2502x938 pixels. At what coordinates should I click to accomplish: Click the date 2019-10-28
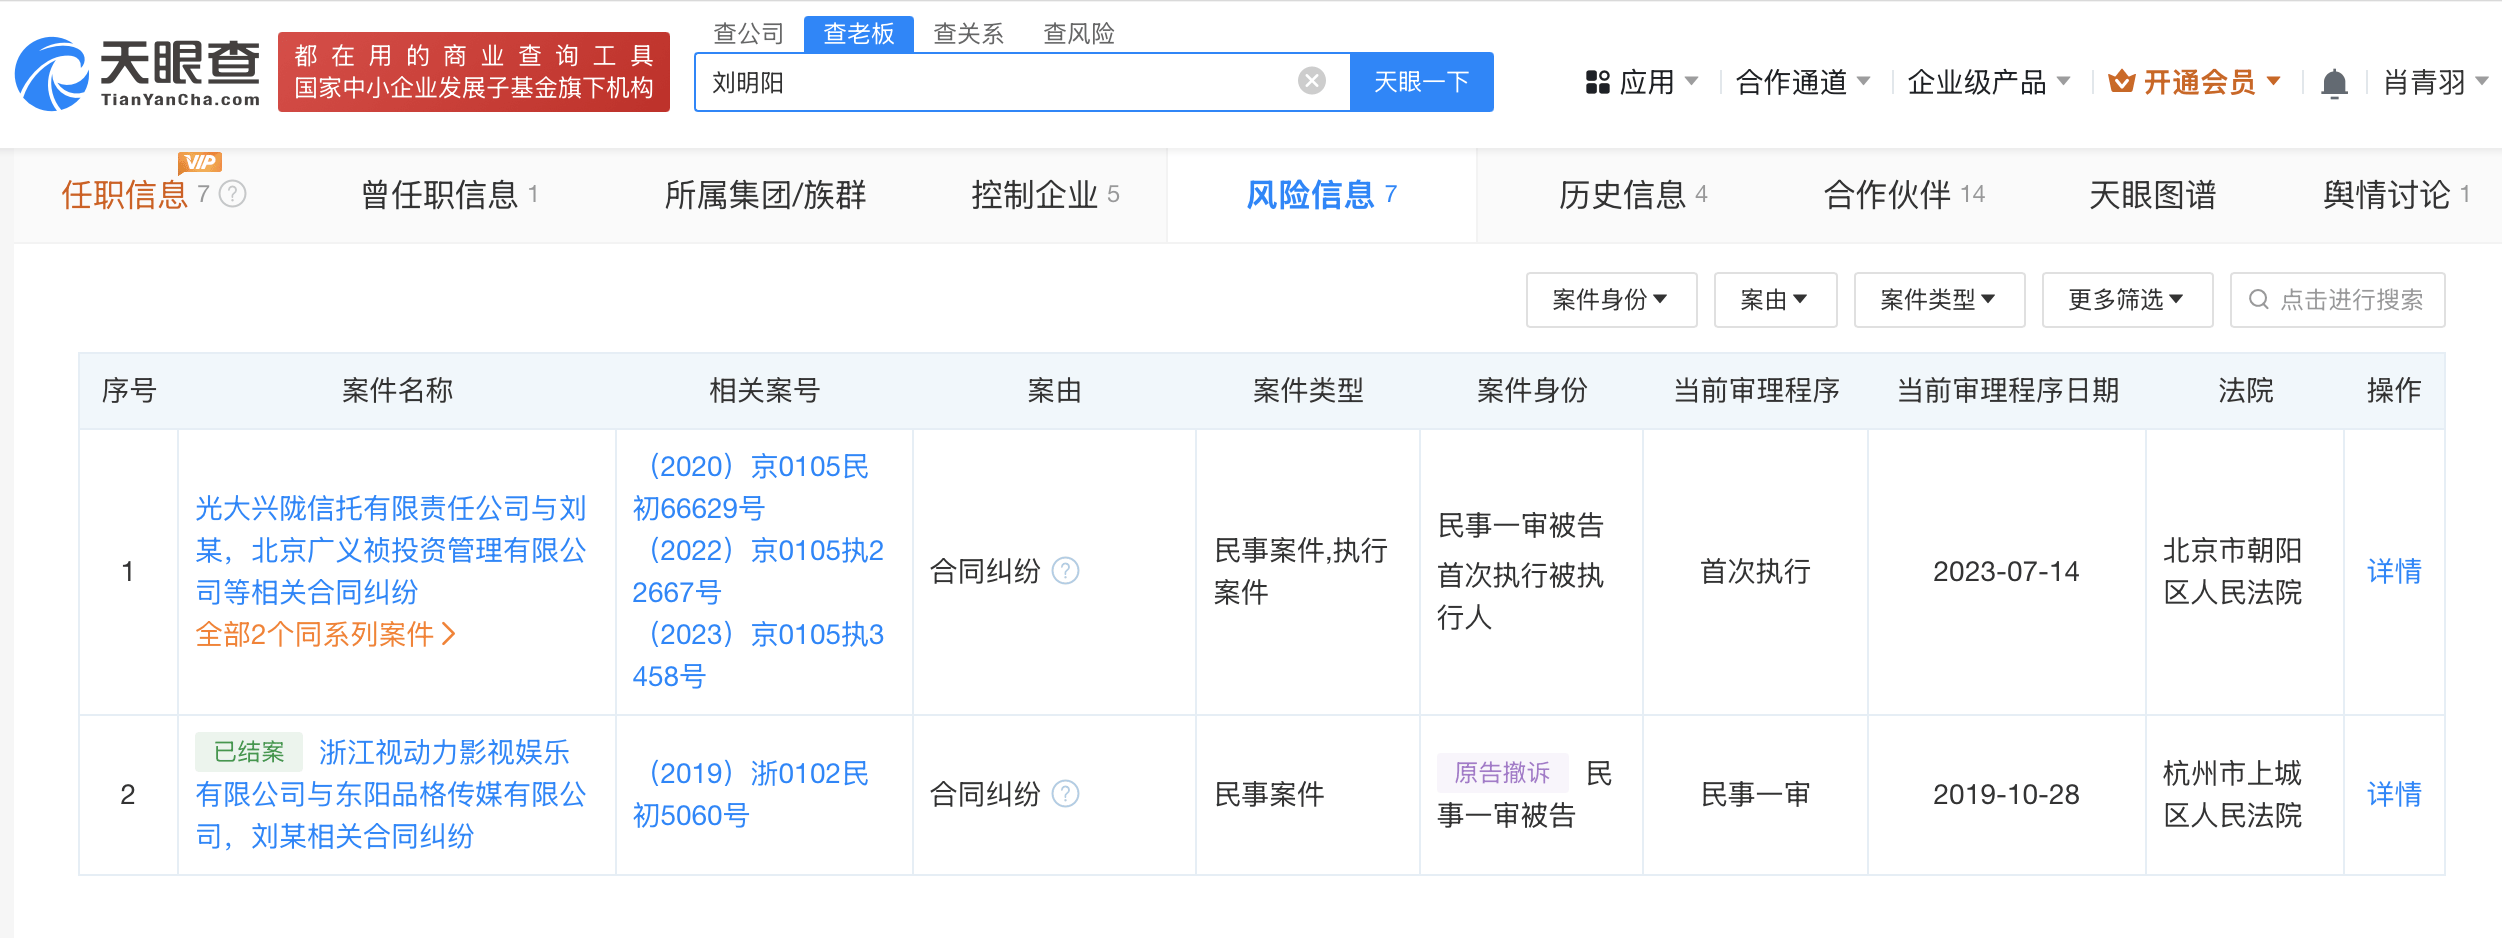[x=2006, y=794]
